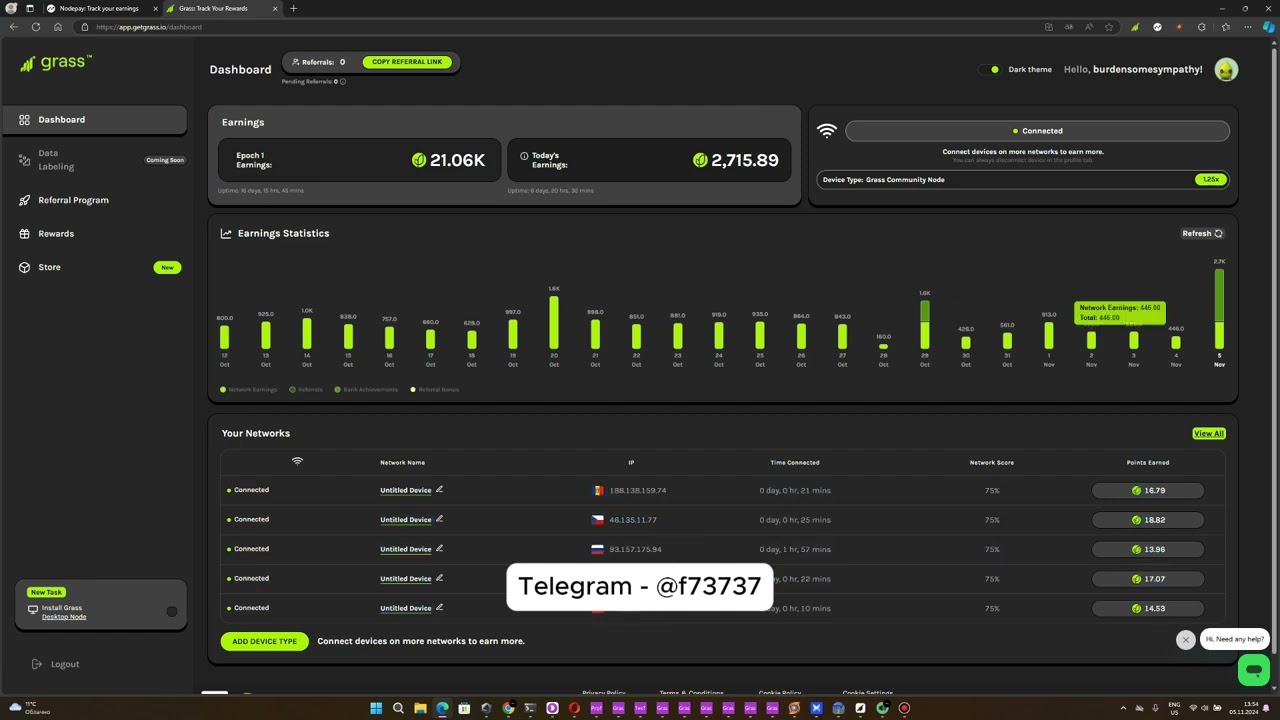Select the 20 Oct bar in chart
This screenshot has width=1280, height=720.
coord(554,322)
